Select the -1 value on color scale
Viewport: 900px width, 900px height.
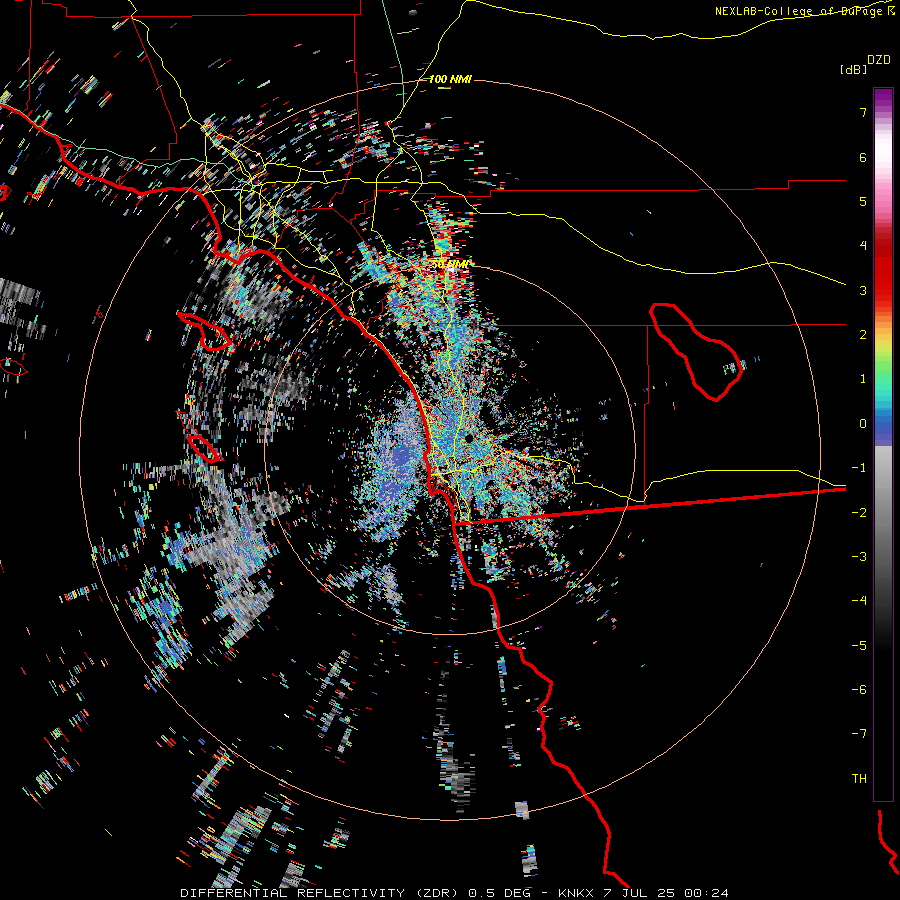click(x=859, y=468)
